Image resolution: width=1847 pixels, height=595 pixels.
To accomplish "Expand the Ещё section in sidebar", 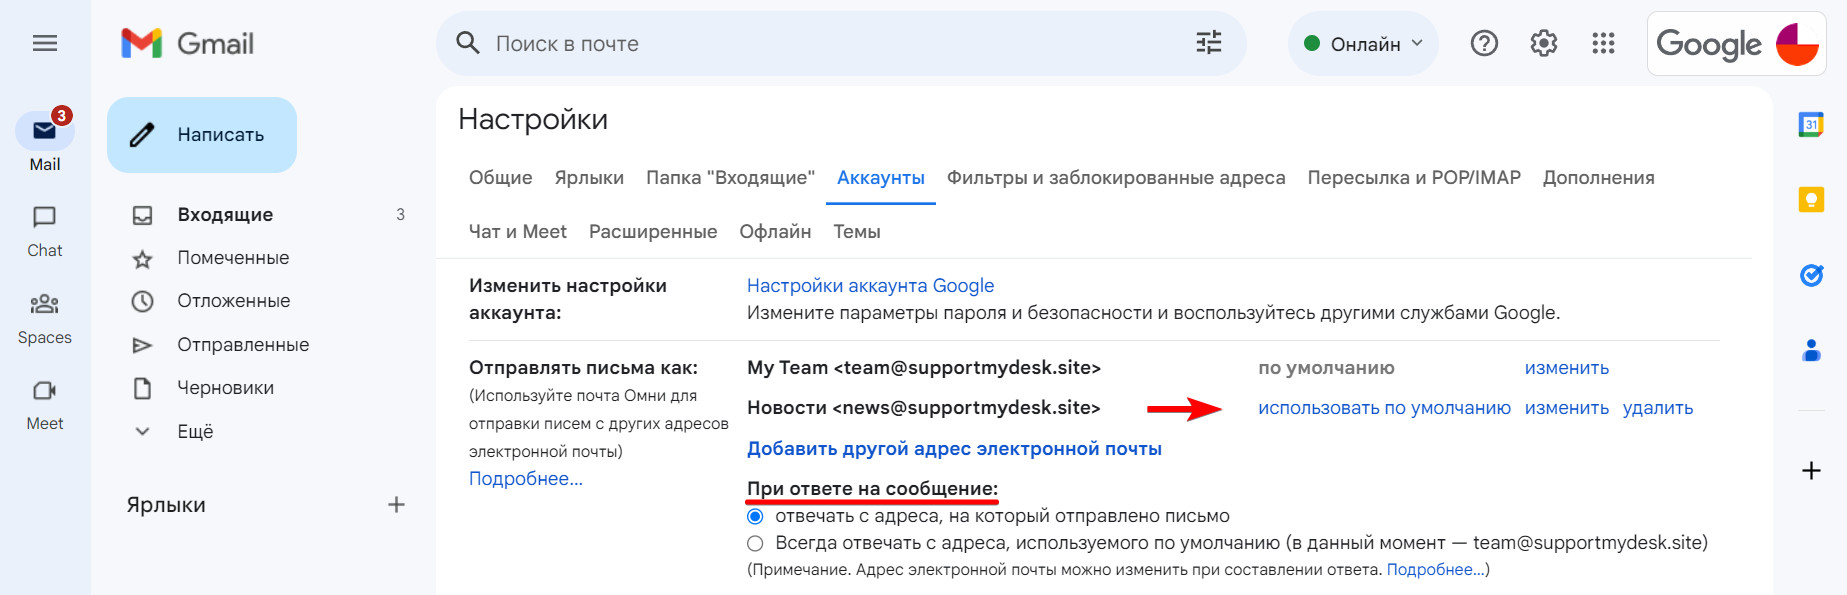I will click(195, 431).
